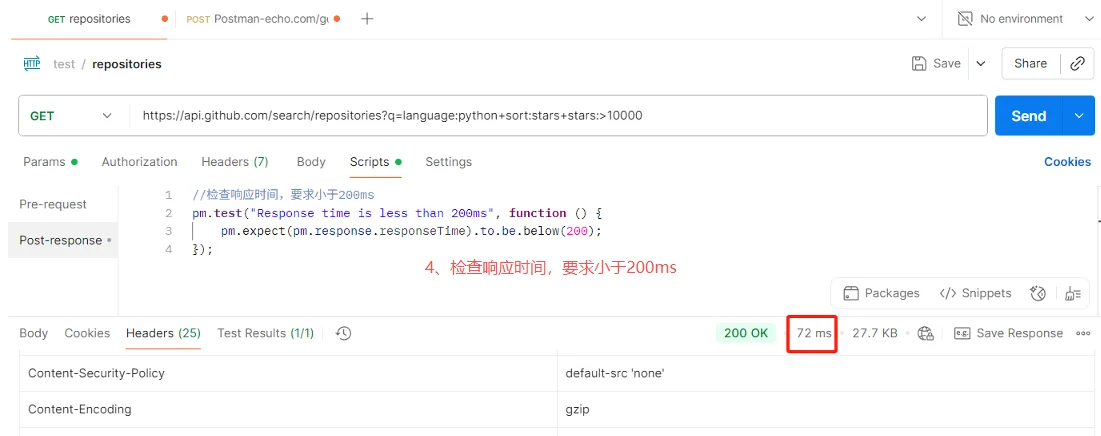Switch to the response Body tab
Screen dimensions: 1101x436
click(x=34, y=333)
